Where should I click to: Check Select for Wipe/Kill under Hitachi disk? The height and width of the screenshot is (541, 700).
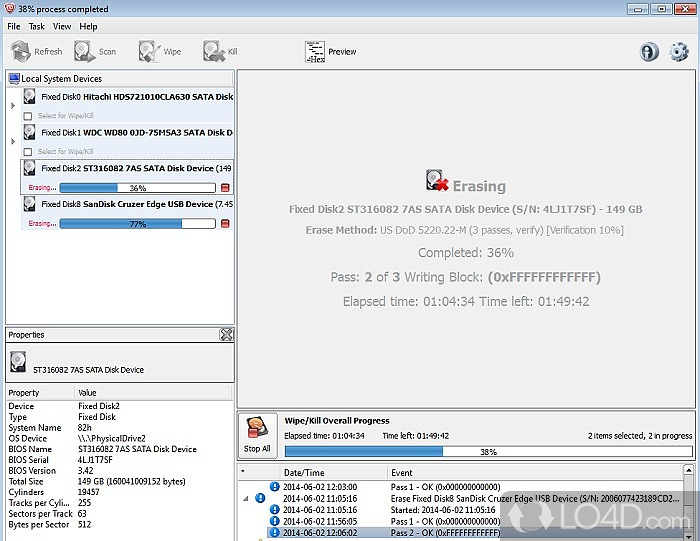click(28, 116)
